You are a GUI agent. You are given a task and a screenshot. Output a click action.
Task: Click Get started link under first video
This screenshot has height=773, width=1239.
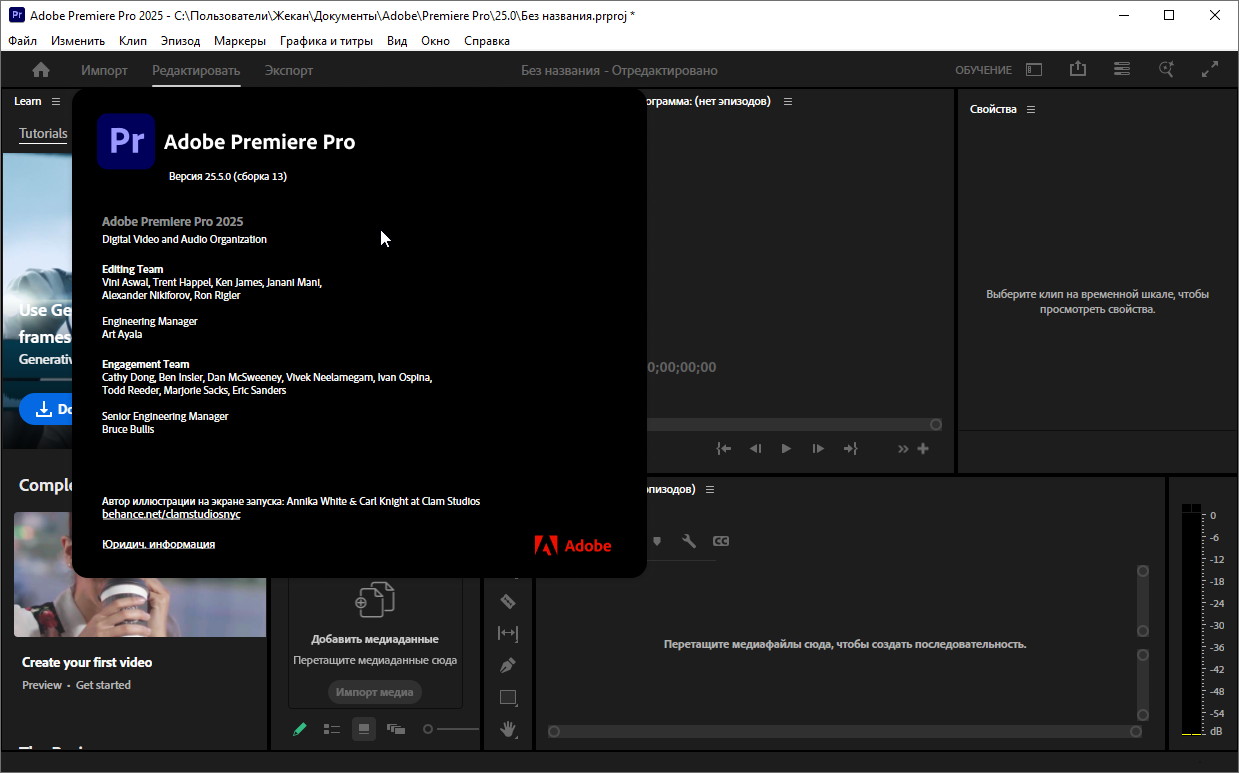point(103,685)
